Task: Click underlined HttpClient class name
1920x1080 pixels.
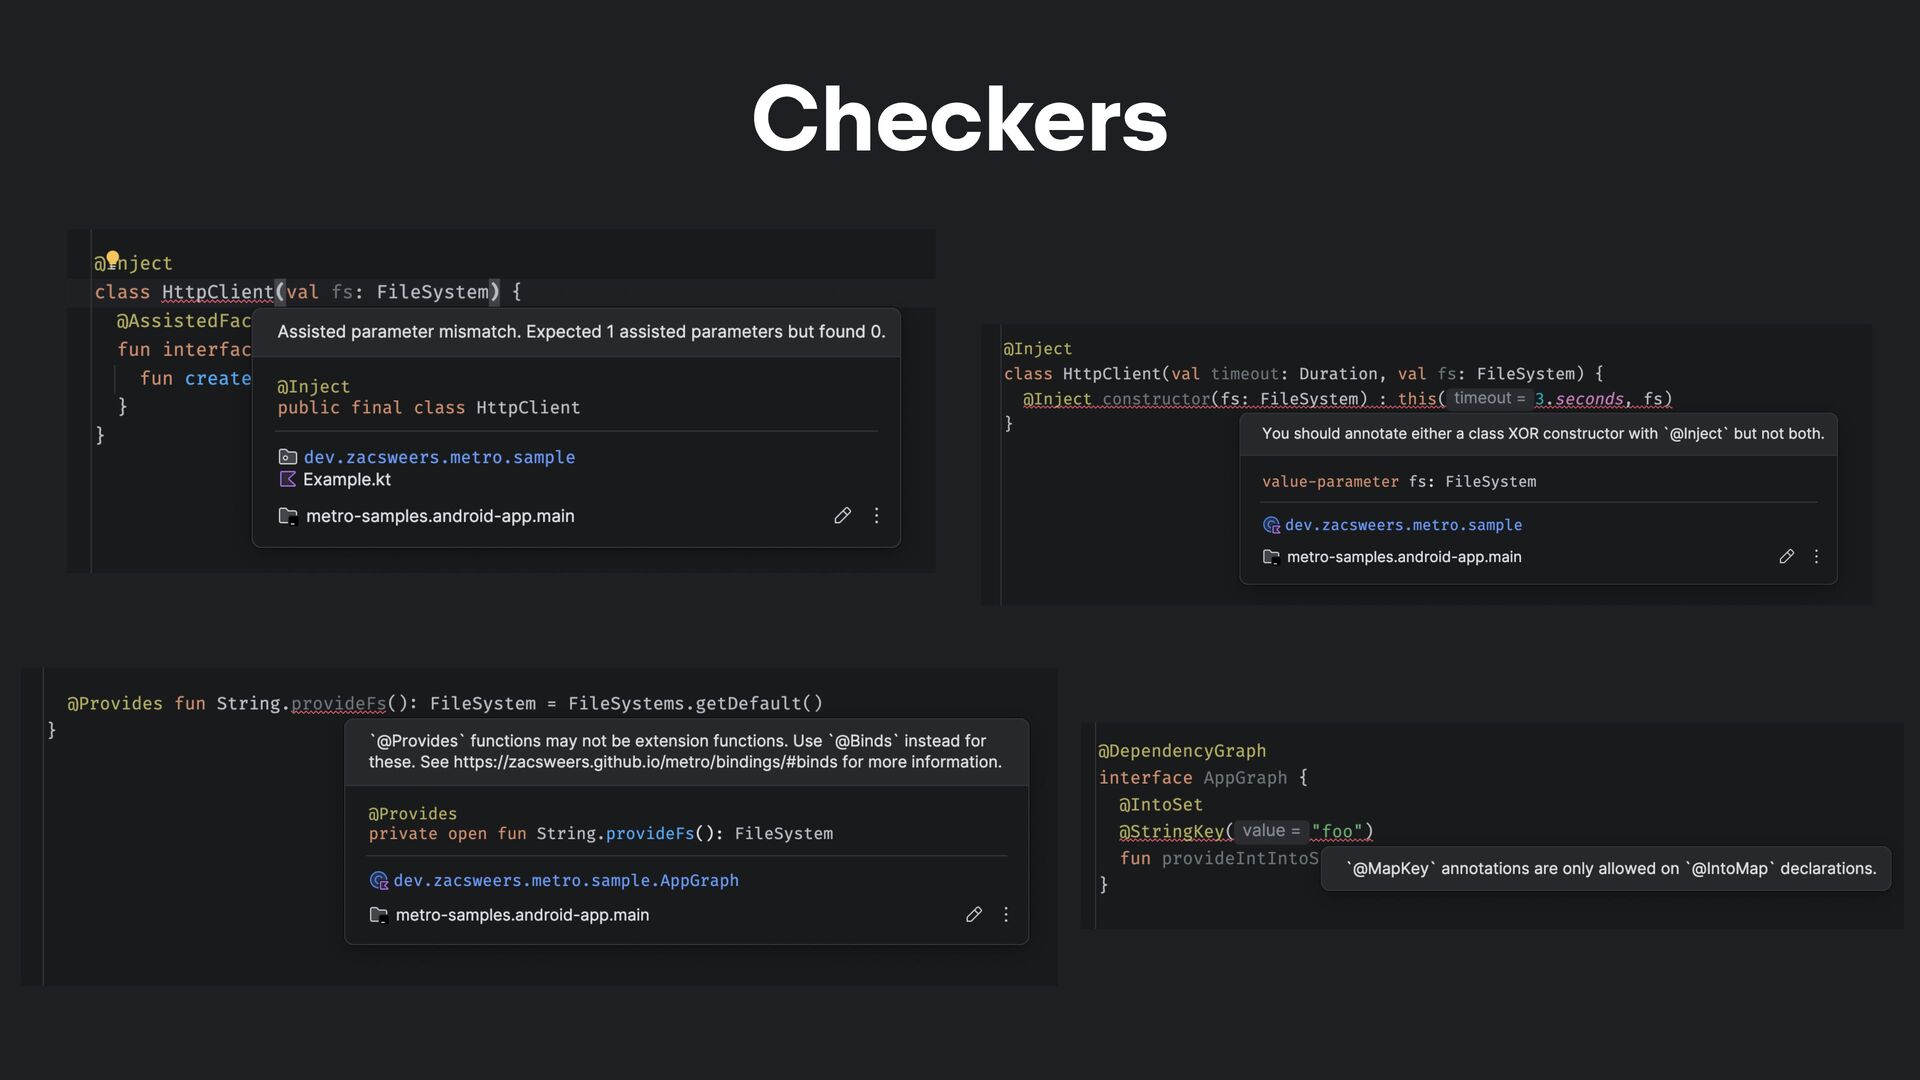Action: coord(217,292)
